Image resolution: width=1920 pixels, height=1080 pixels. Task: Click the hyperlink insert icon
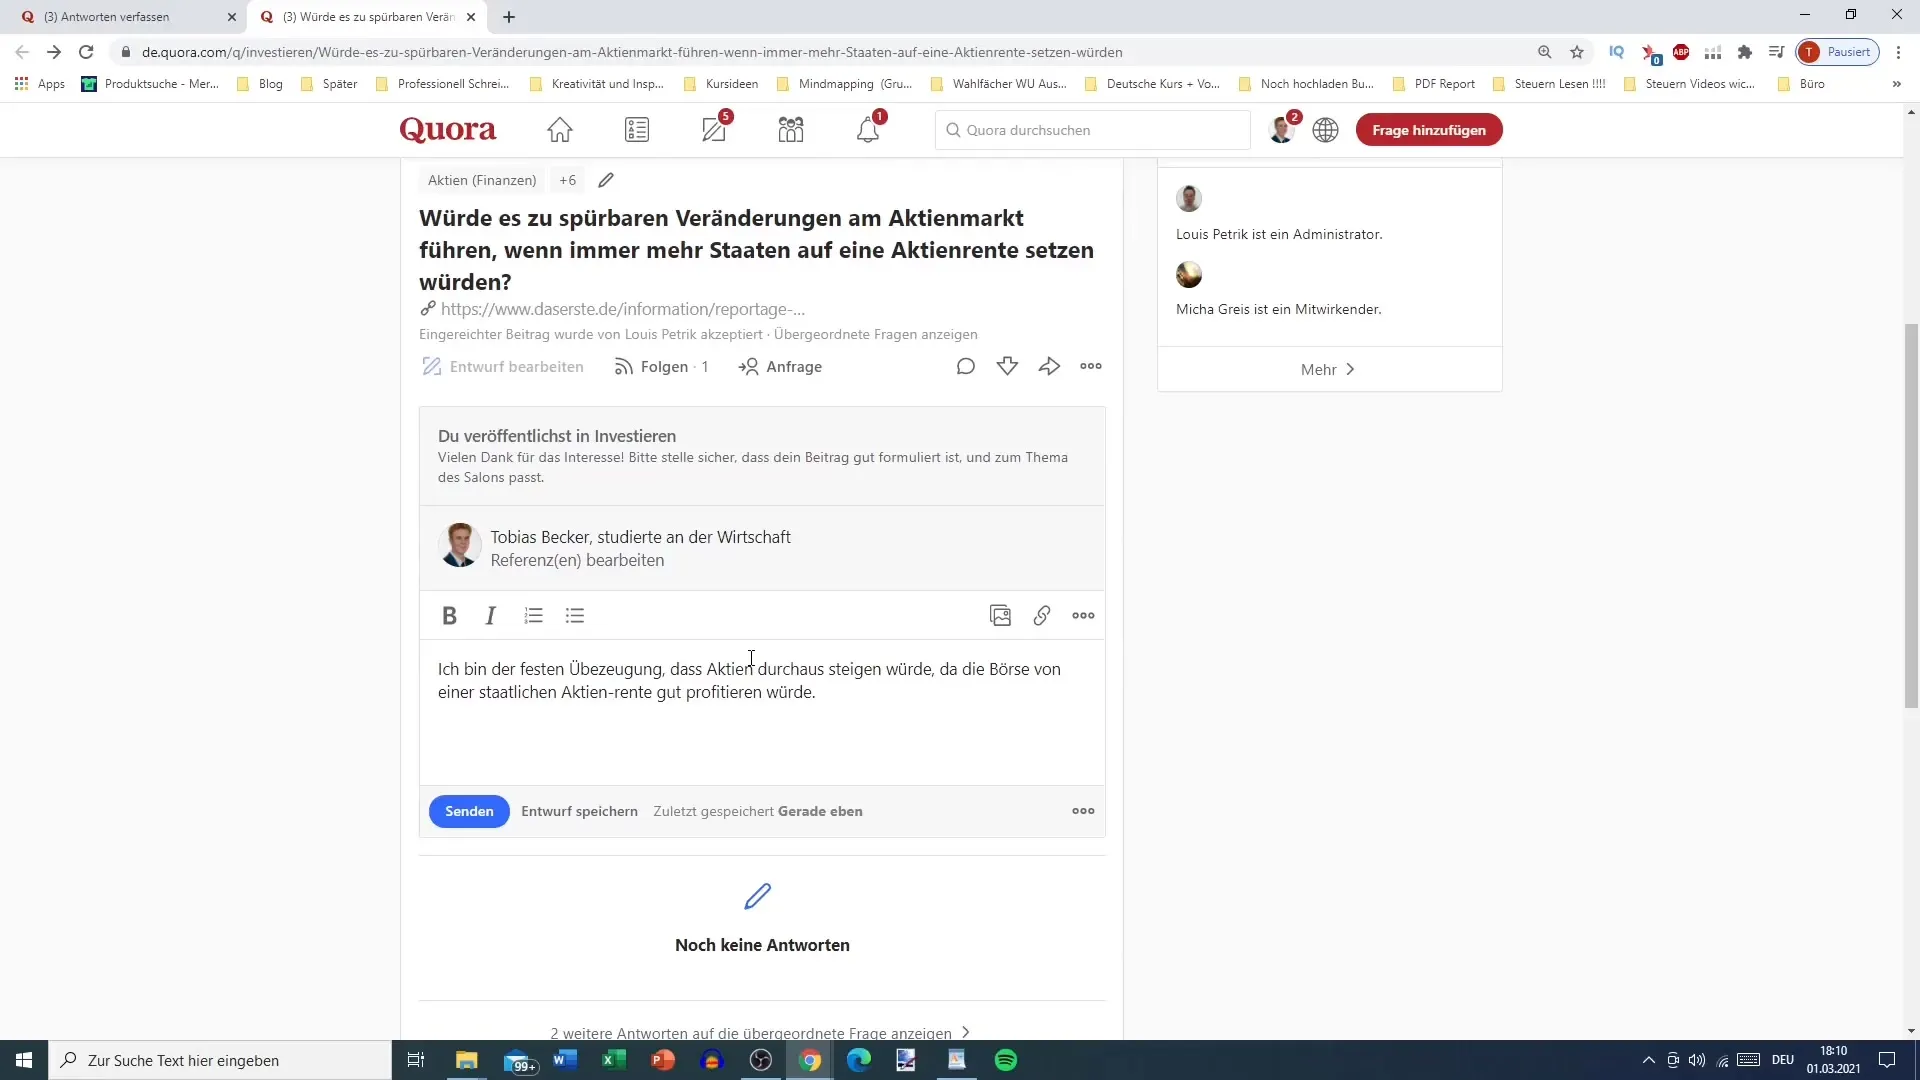1043,616
